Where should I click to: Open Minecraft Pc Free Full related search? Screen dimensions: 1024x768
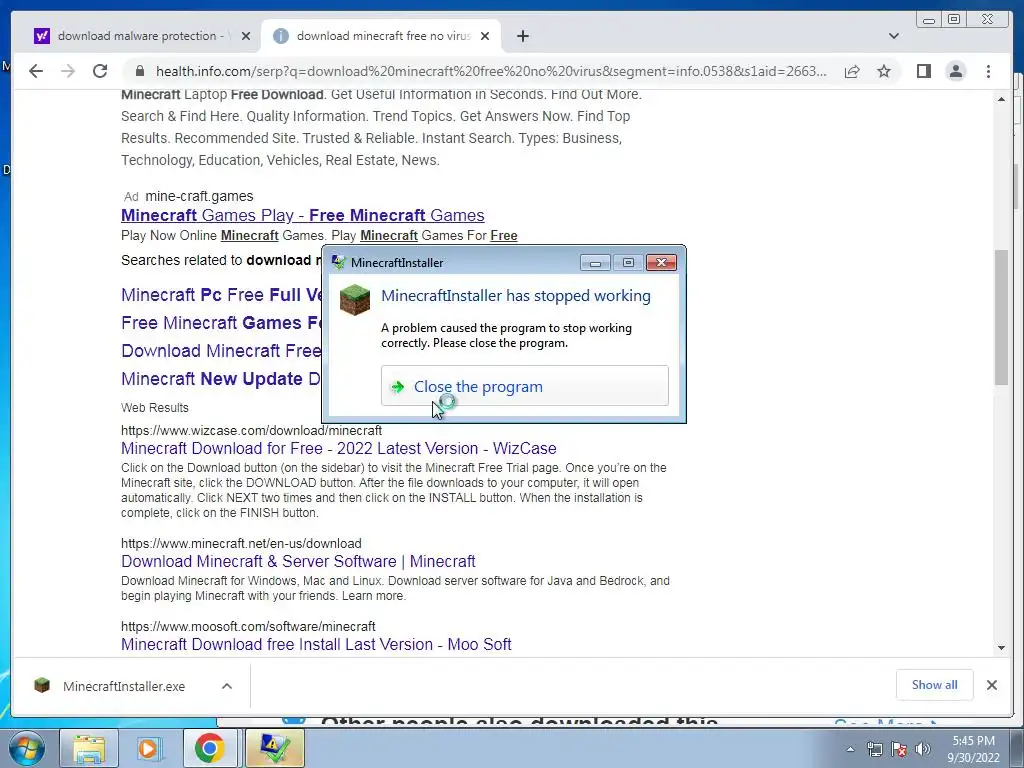(x=221, y=295)
